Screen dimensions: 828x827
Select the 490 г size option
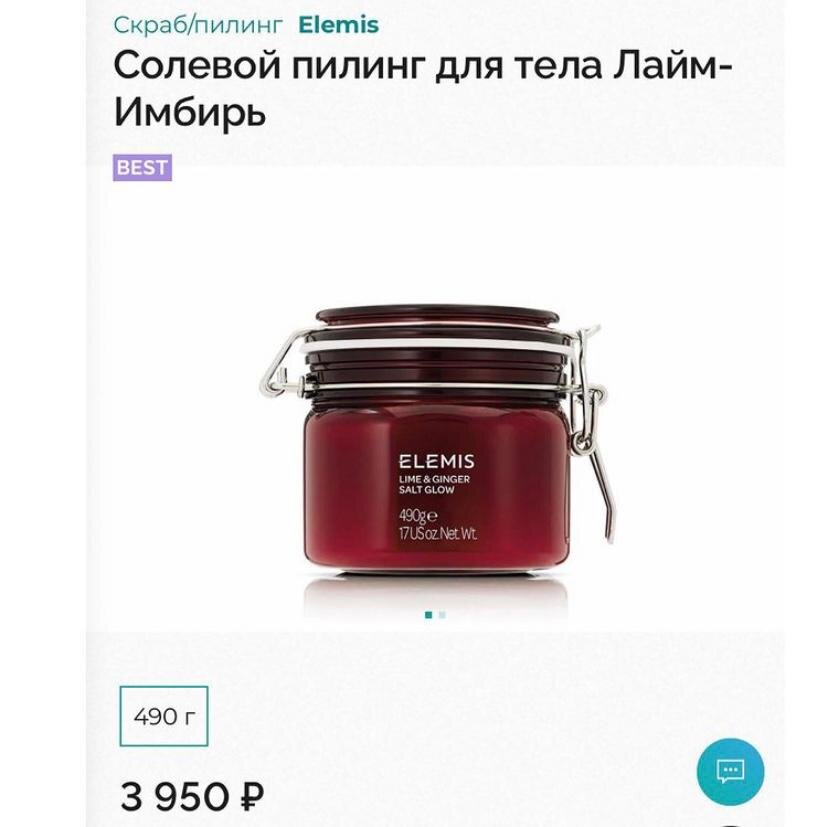164,716
